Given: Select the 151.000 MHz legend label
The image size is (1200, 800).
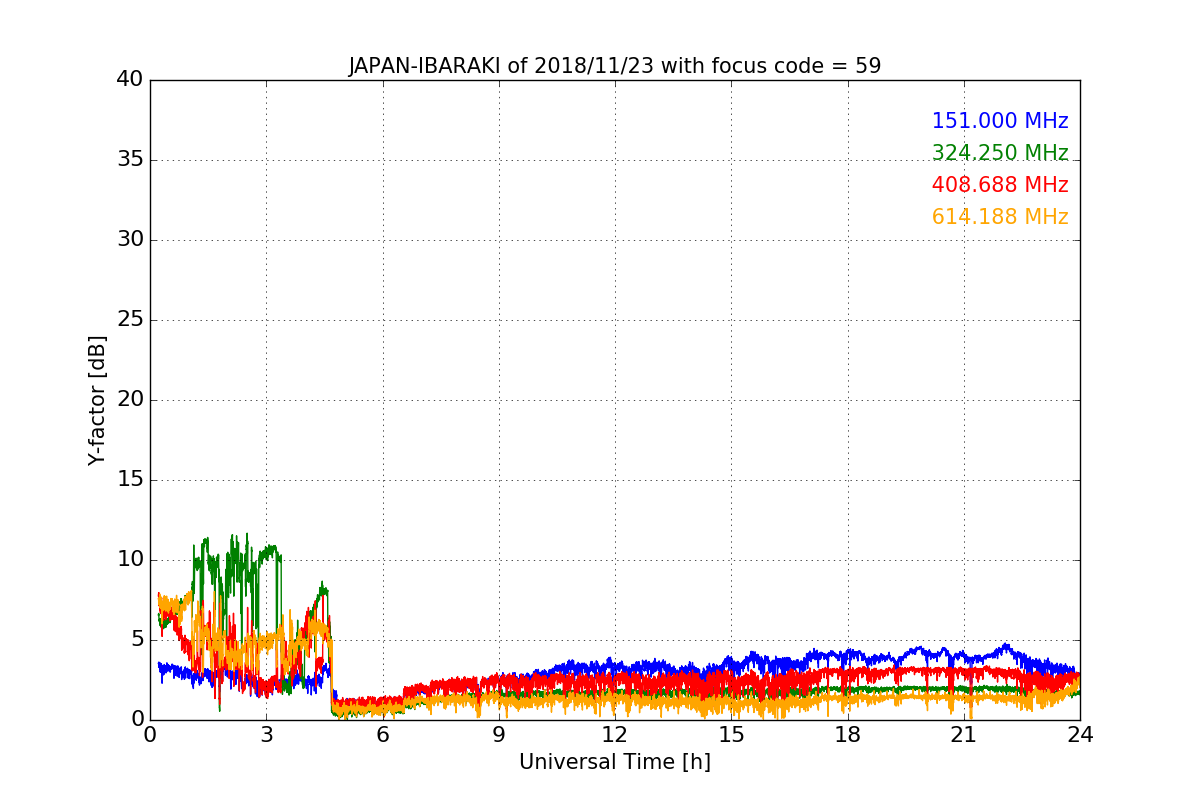Looking at the screenshot, I should (1000, 121).
